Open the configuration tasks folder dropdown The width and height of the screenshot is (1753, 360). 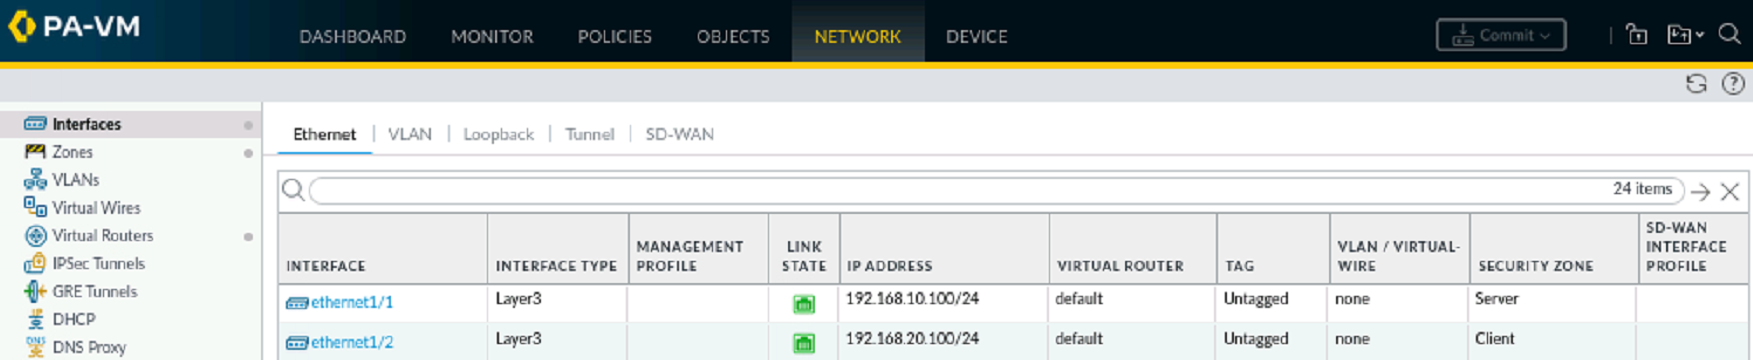point(1685,35)
